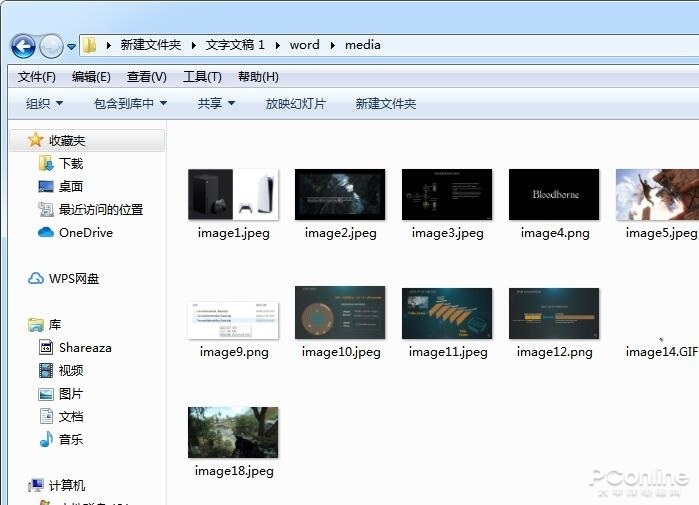Expand the 组织 dropdown menu
The image size is (699, 505).
45,104
